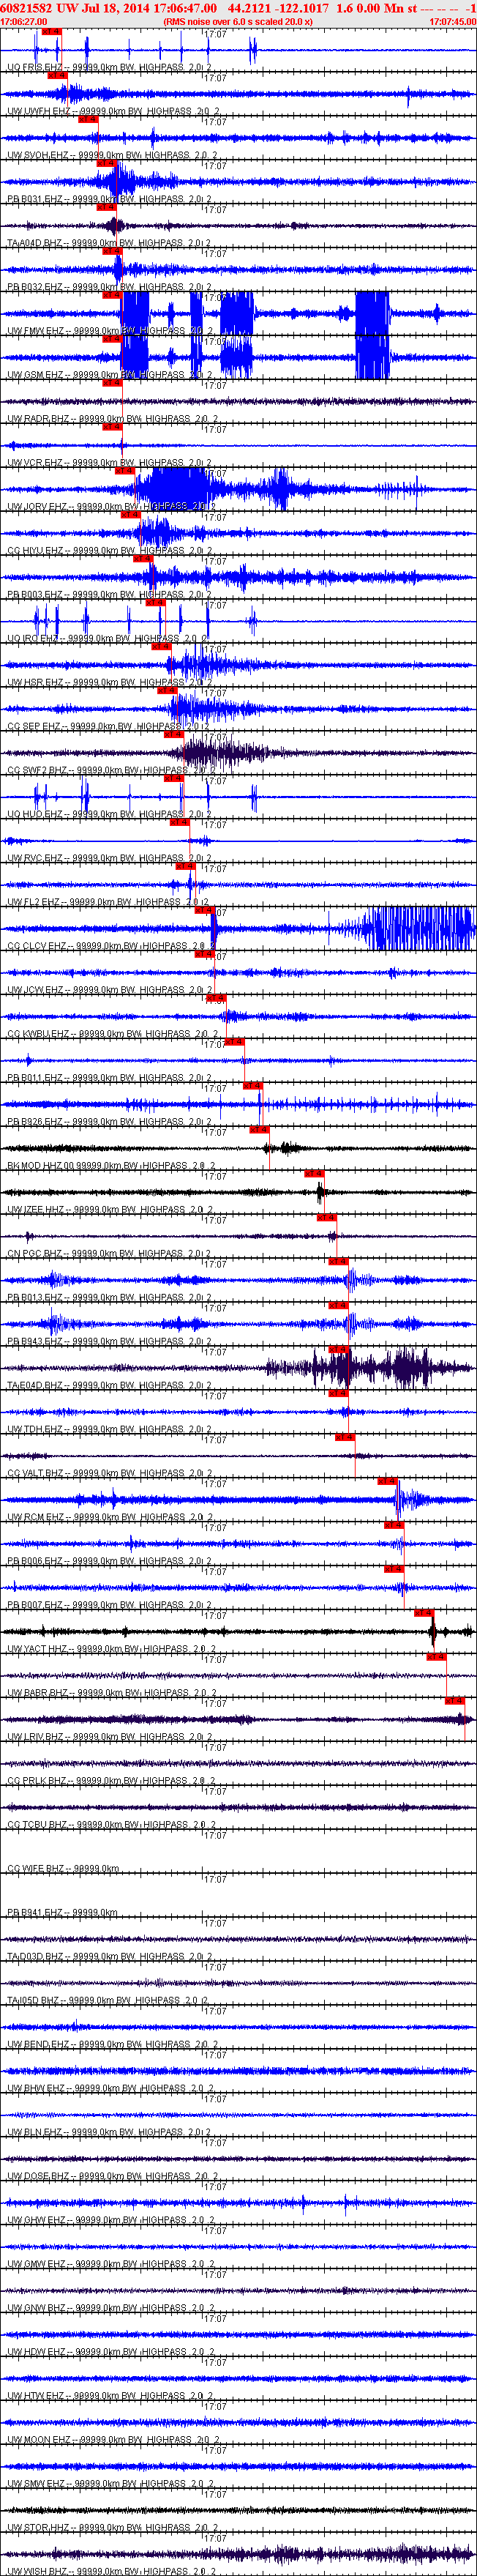Open the CC WIFE BHZ station label

(x=37, y=1869)
